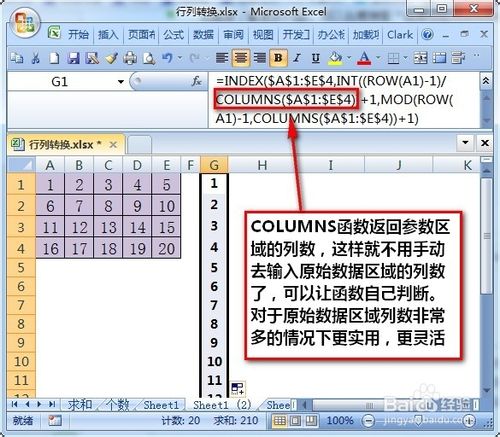Click the merge cells icon
500x437 pixels.
click(421, 58)
